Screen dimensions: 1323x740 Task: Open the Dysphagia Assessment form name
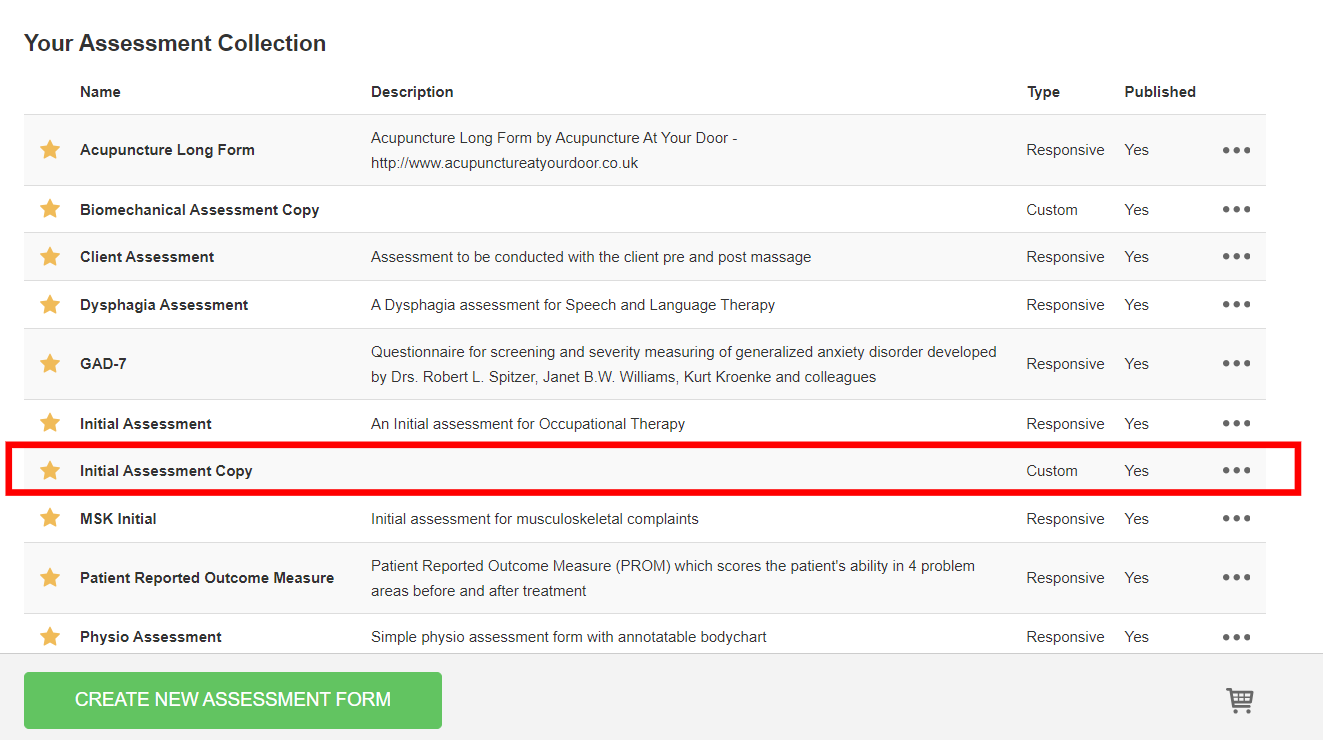tap(164, 305)
